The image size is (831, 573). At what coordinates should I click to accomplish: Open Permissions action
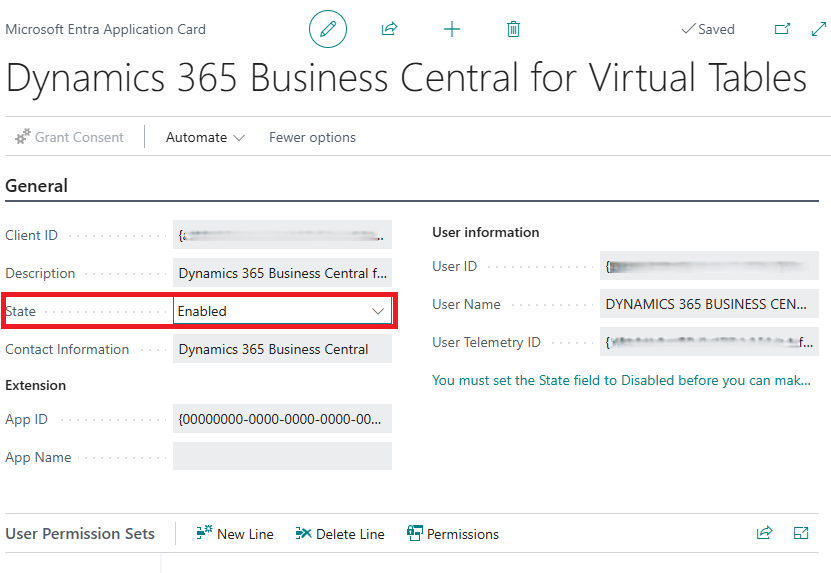(453, 534)
